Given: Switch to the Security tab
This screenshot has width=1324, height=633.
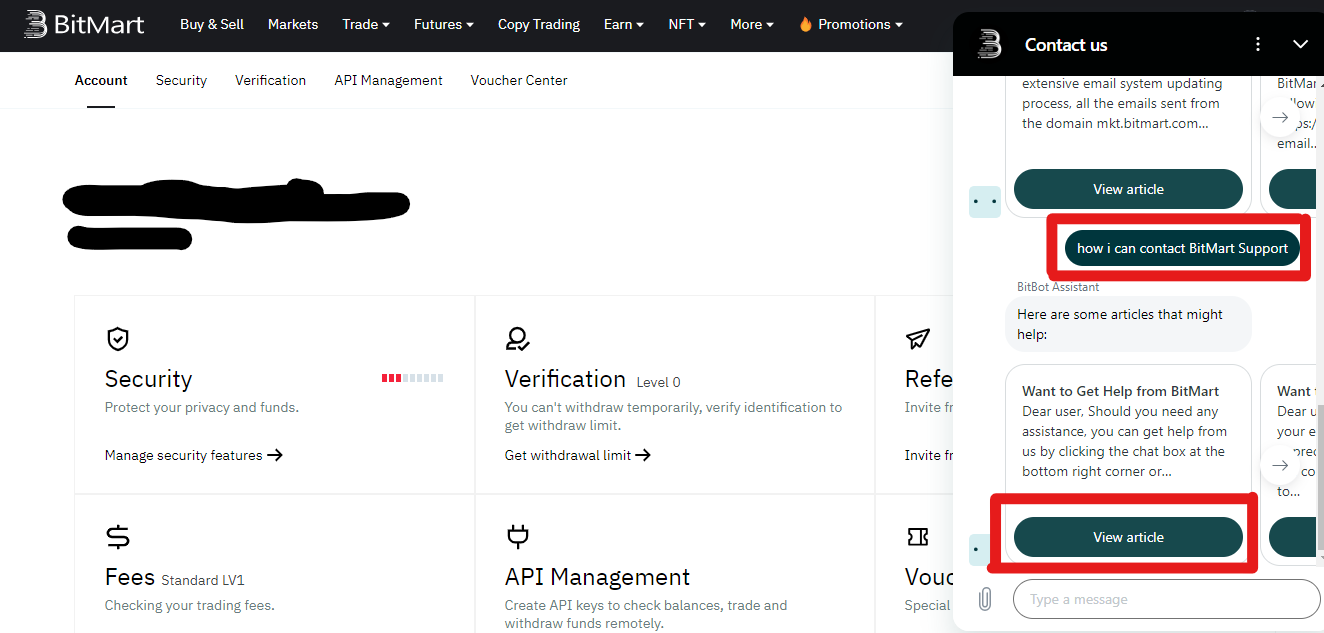Looking at the screenshot, I should 181,80.
